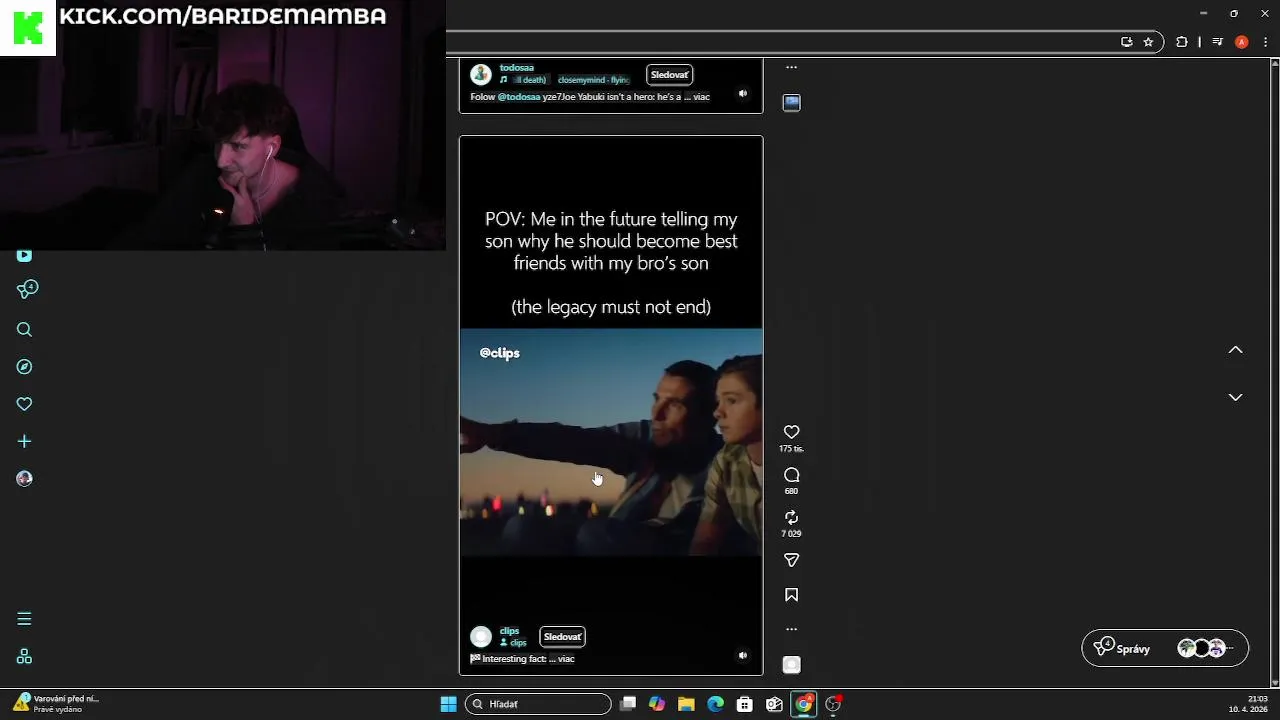Expand todosaa caption with viac
The image size is (1280, 720).
coord(701,97)
